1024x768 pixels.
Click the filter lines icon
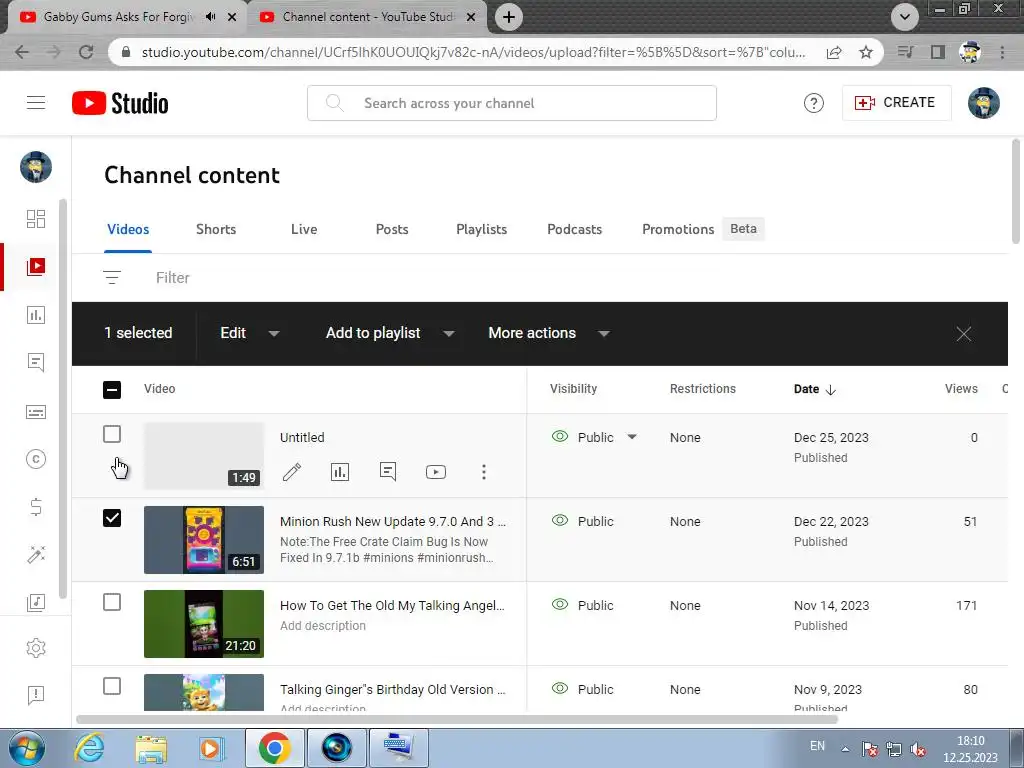(x=112, y=278)
